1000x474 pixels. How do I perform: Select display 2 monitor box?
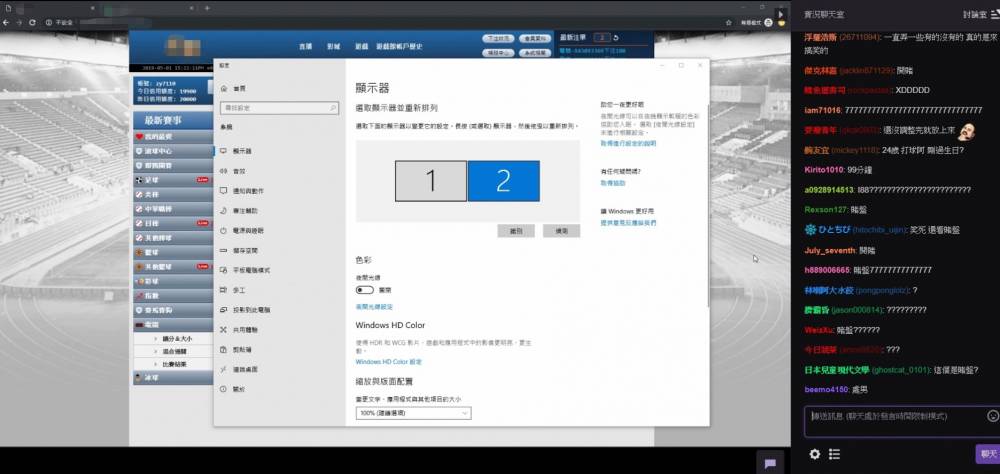click(x=504, y=181)
